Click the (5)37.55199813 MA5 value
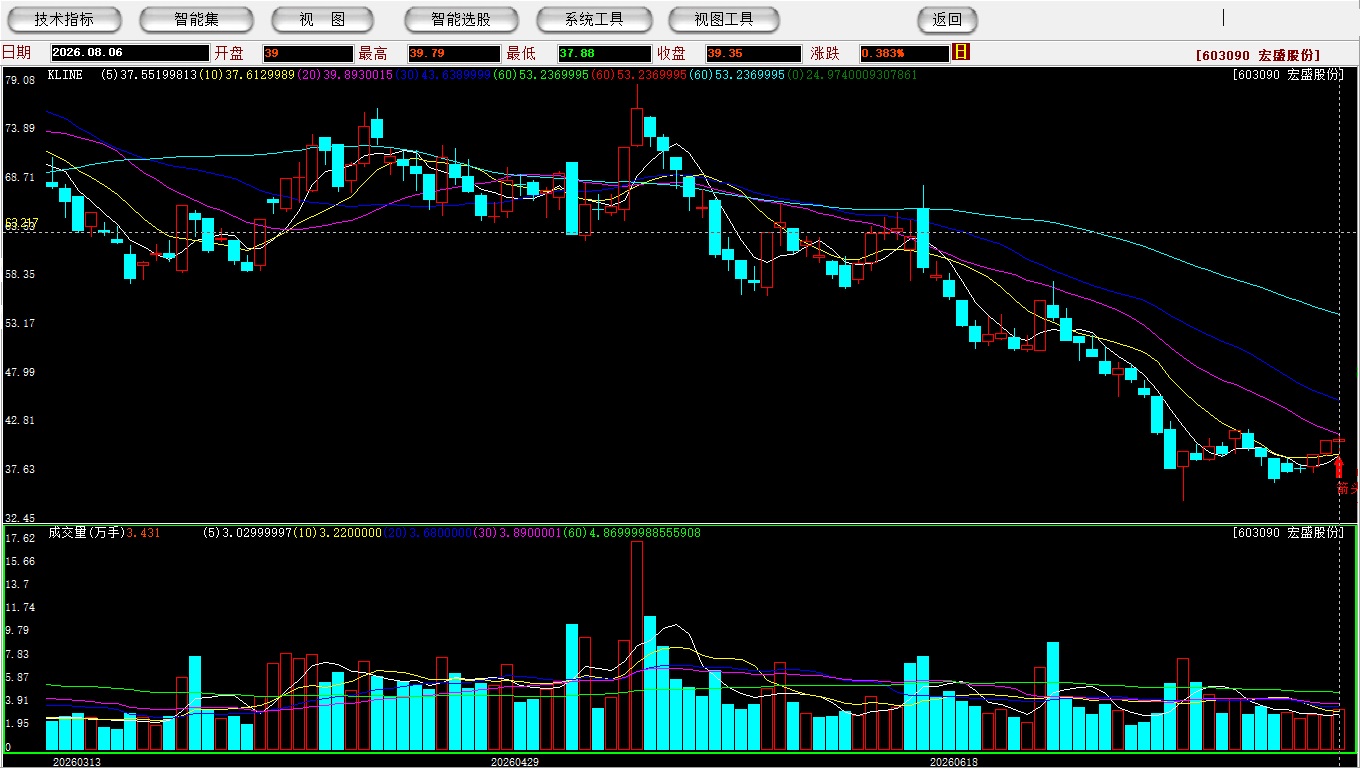This screenshot has height=768, width=1360. point(149,75)
